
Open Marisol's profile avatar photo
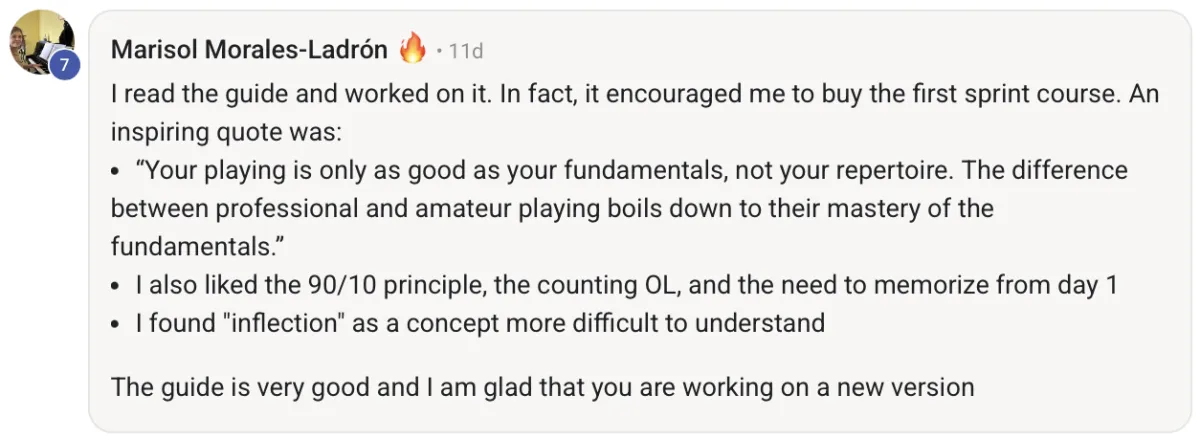click(36, 38)
